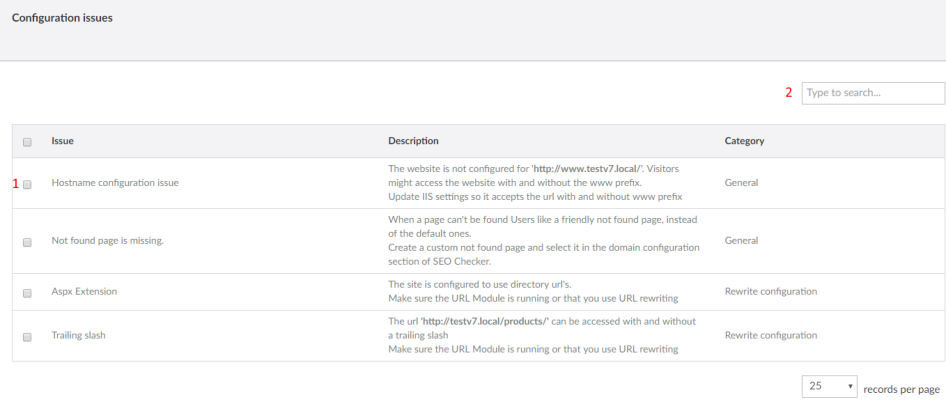Screen dimensions: 946x404
Task: Open the 25 records per page dropdown
Action: [830, 387]
